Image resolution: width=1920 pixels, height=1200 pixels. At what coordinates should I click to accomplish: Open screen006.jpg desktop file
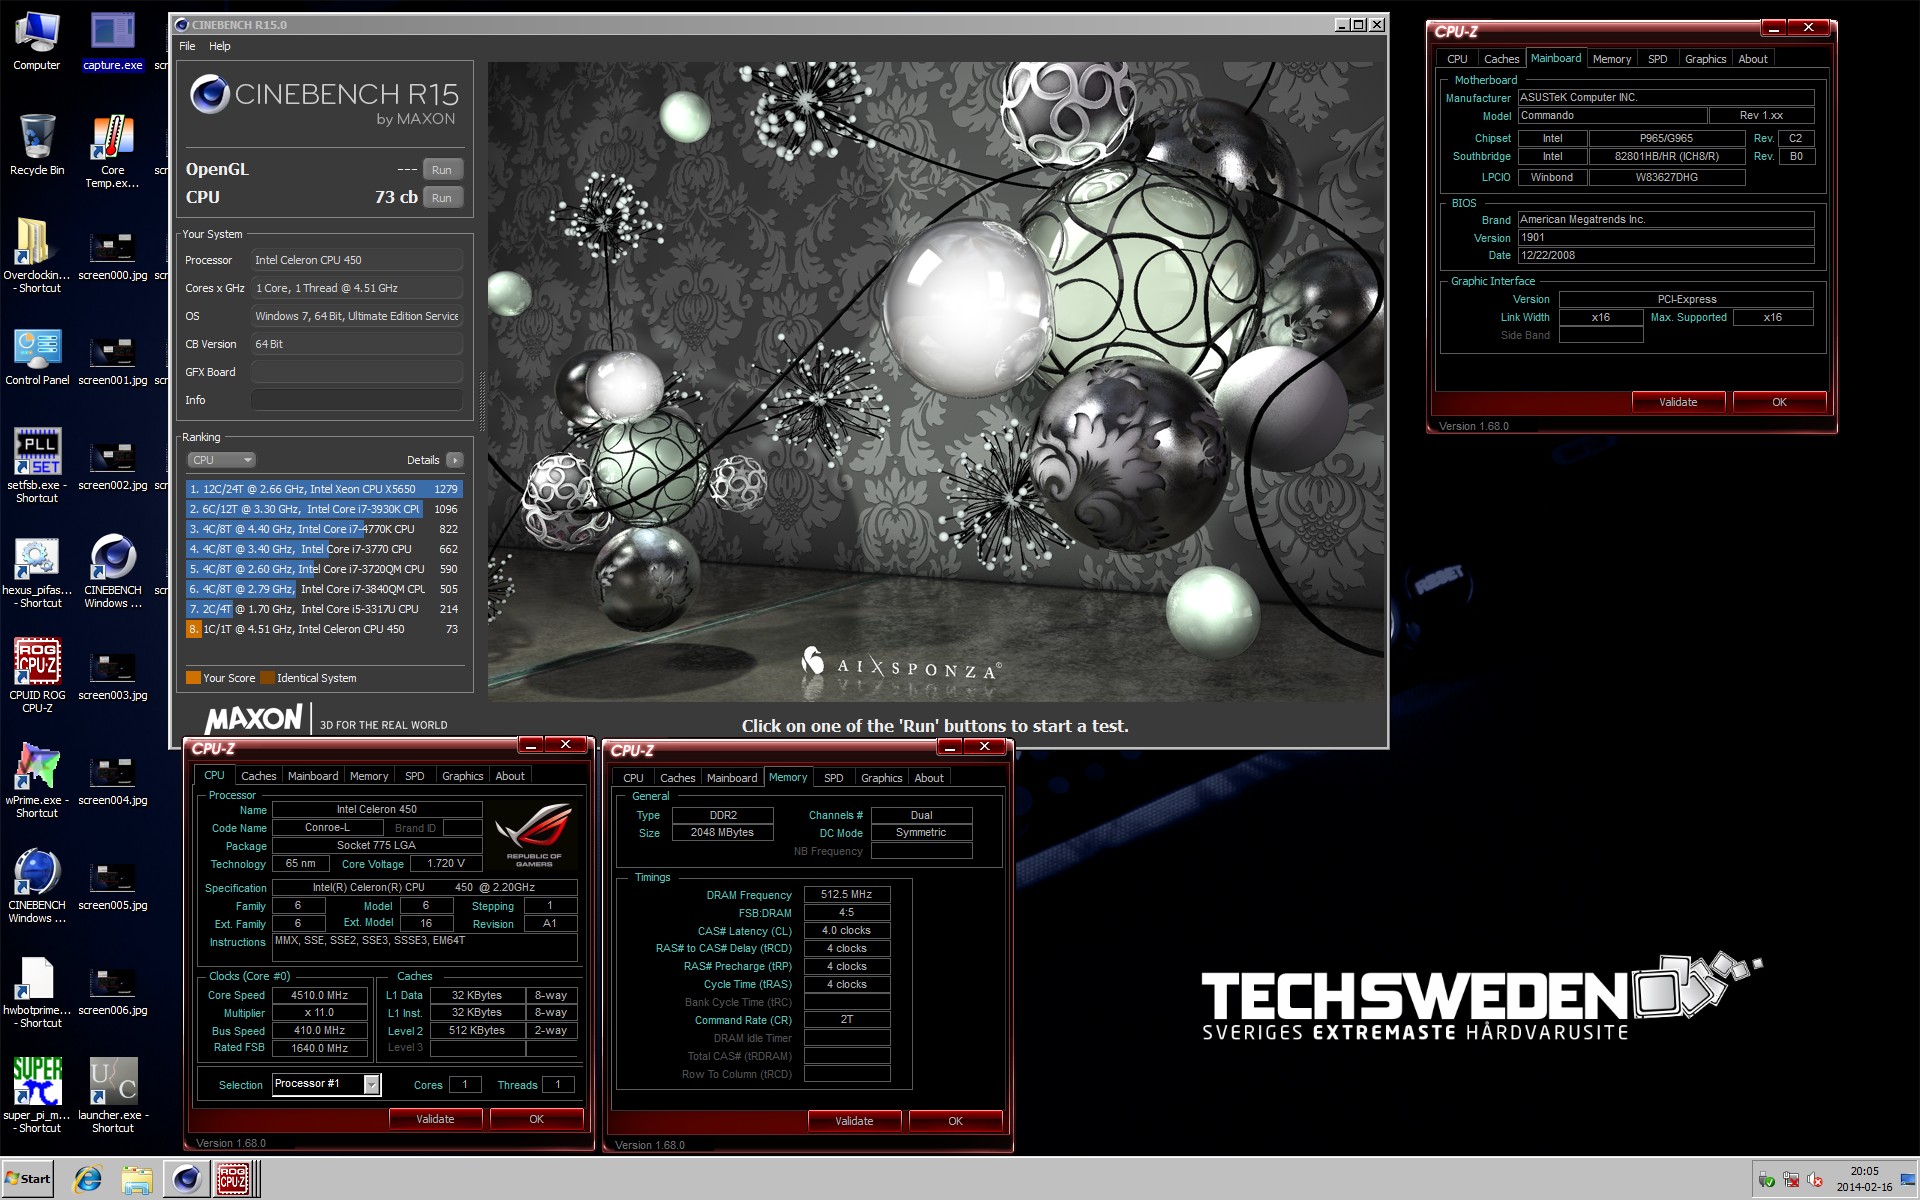(x=113, y=990)
